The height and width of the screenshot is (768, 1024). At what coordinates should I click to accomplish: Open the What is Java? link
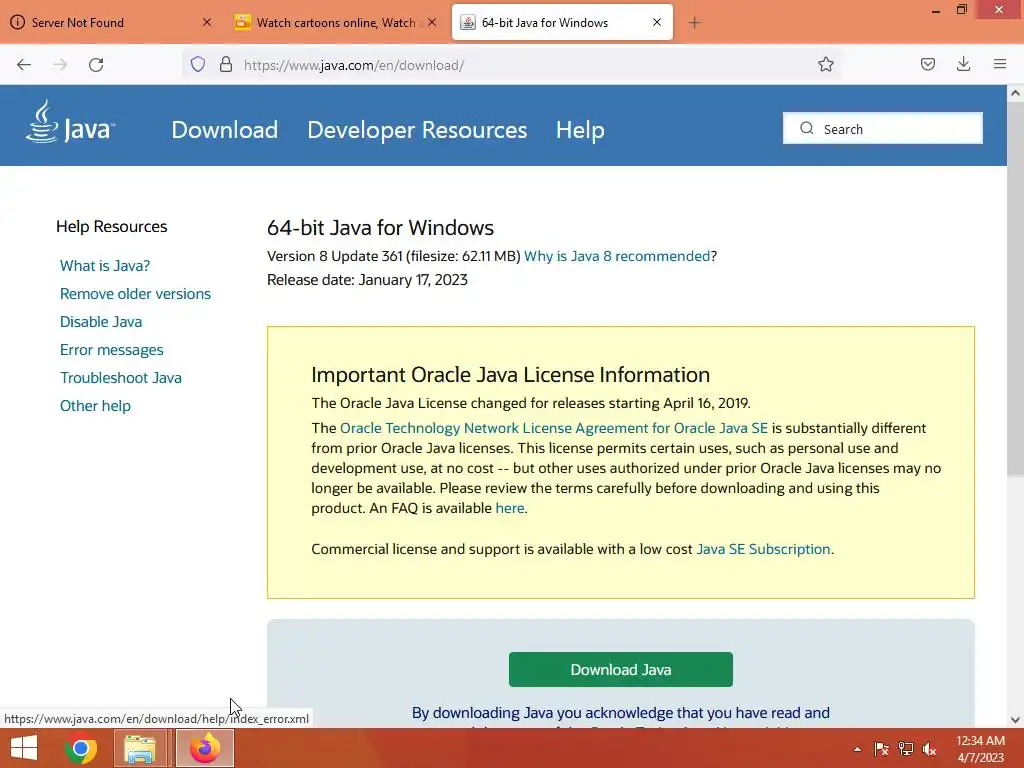click(x=105, y=266)
